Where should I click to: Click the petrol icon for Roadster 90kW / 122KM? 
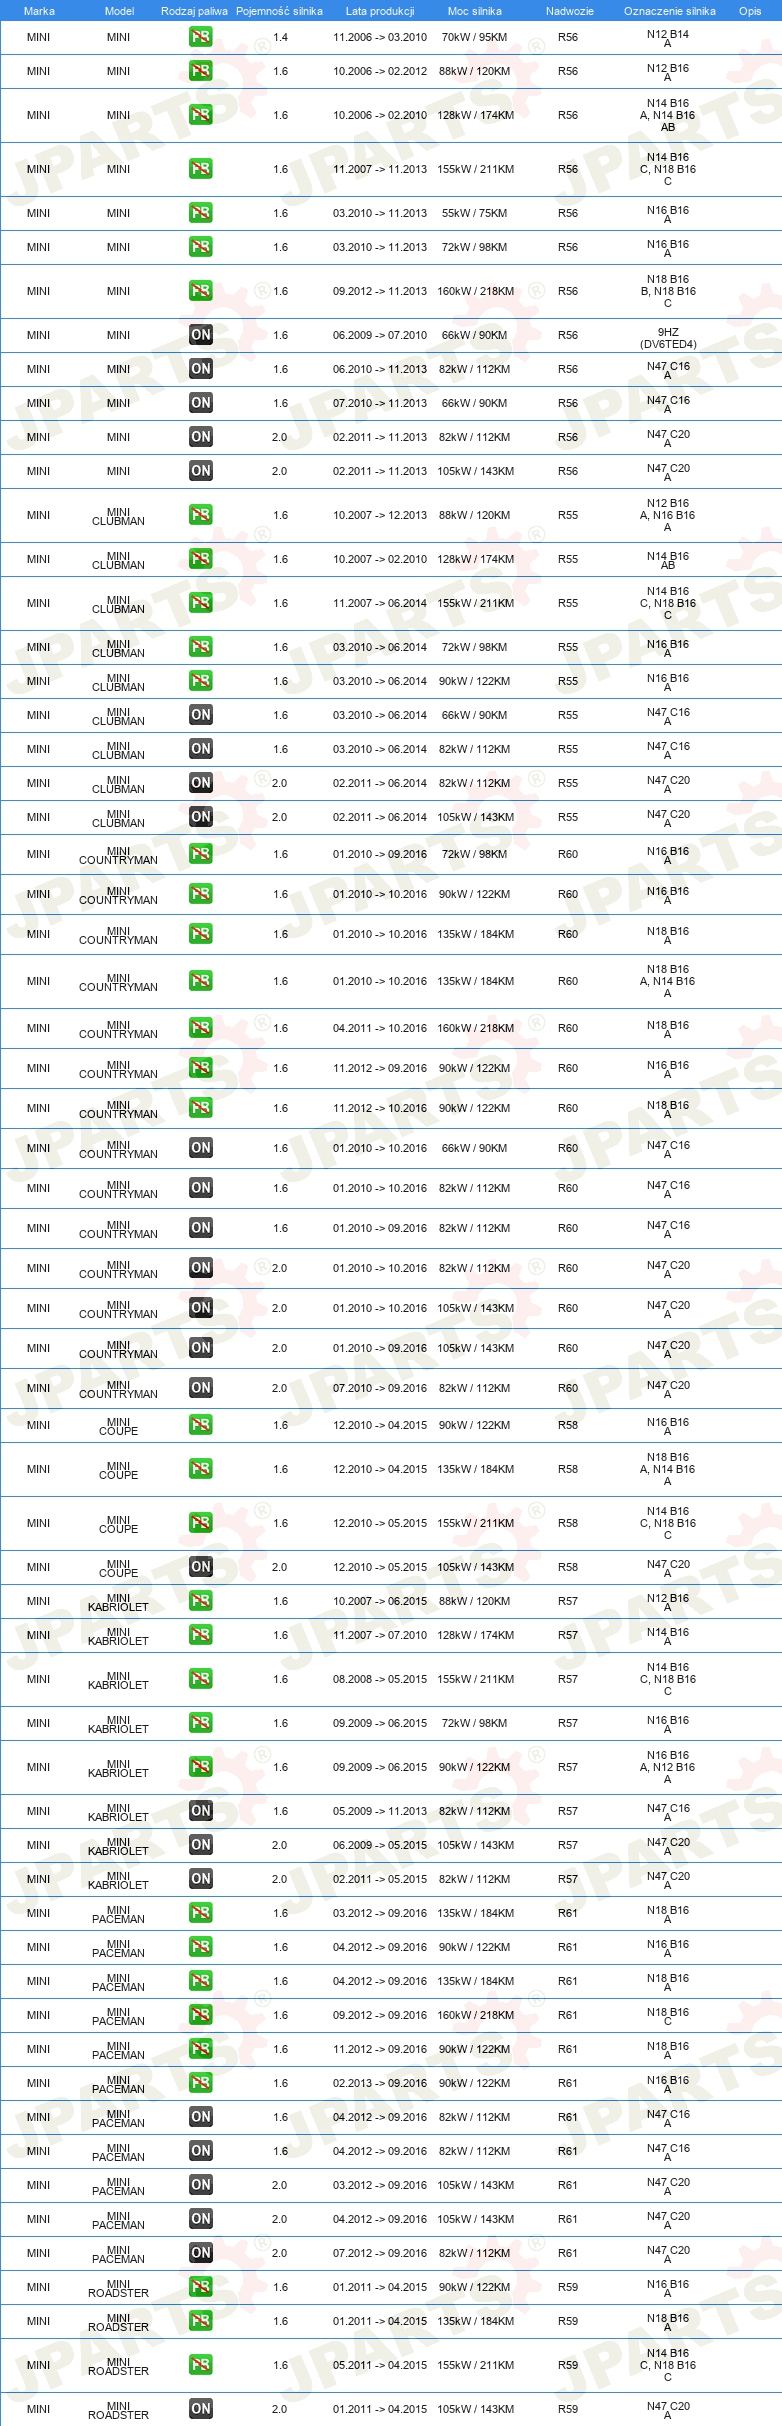coord(200,2287)
